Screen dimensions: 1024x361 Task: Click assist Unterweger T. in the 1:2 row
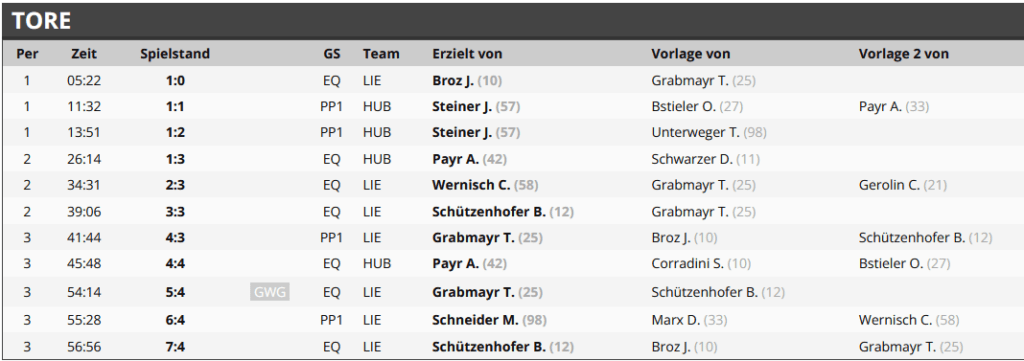(696, 133)
